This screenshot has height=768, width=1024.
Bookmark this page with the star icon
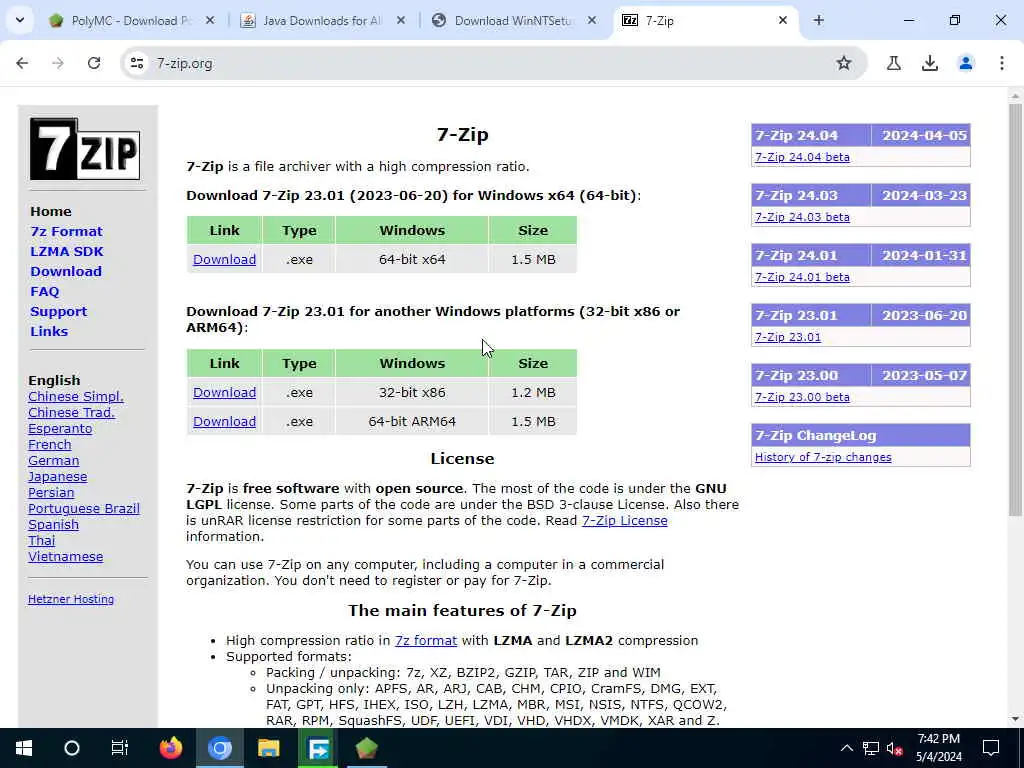coord(844,63)
